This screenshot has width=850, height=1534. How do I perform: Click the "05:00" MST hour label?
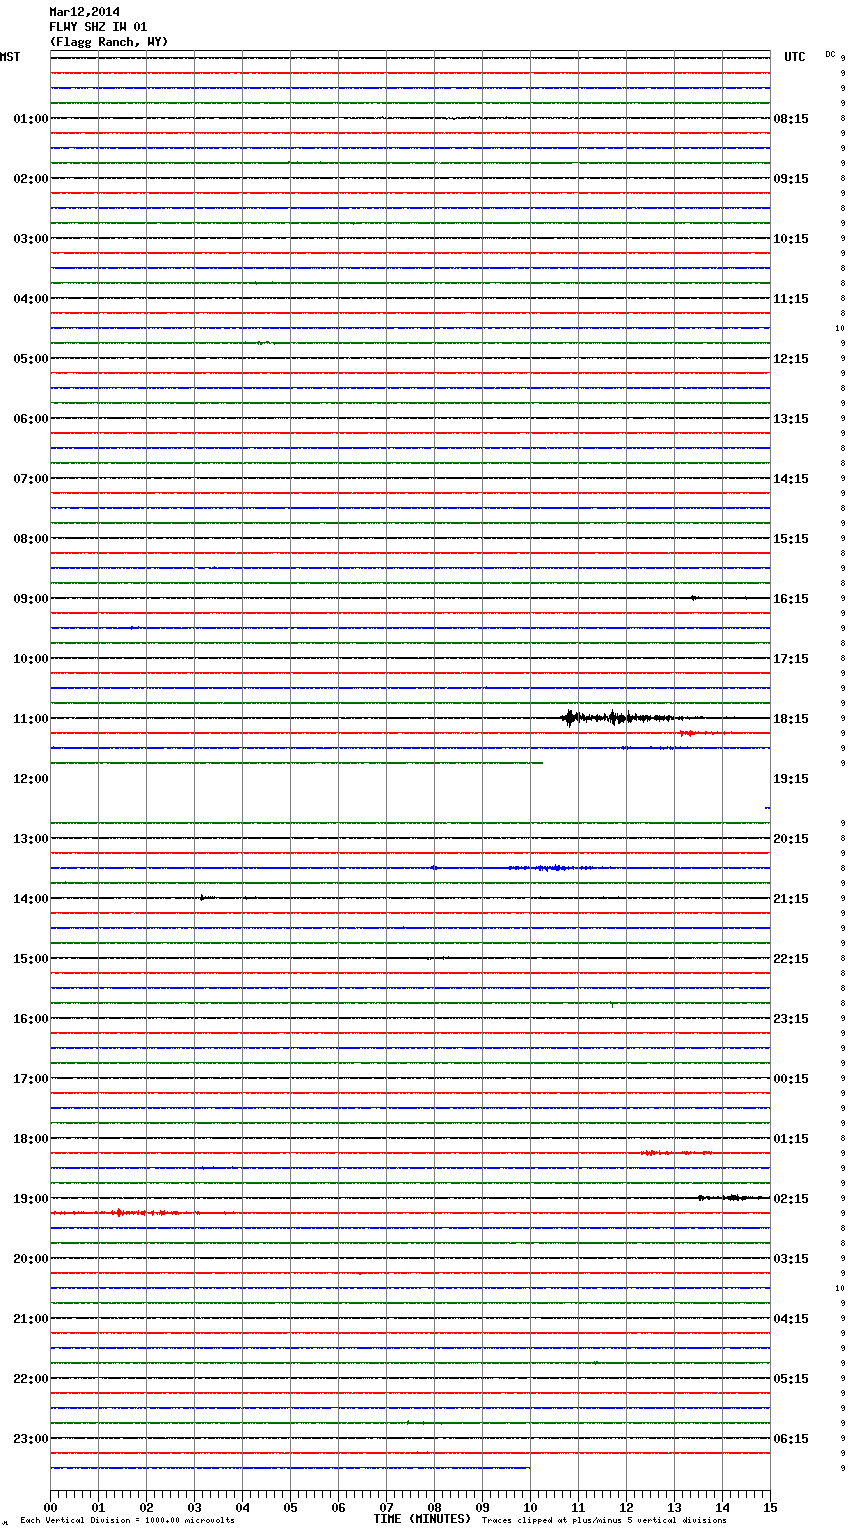tap(30, 359)
